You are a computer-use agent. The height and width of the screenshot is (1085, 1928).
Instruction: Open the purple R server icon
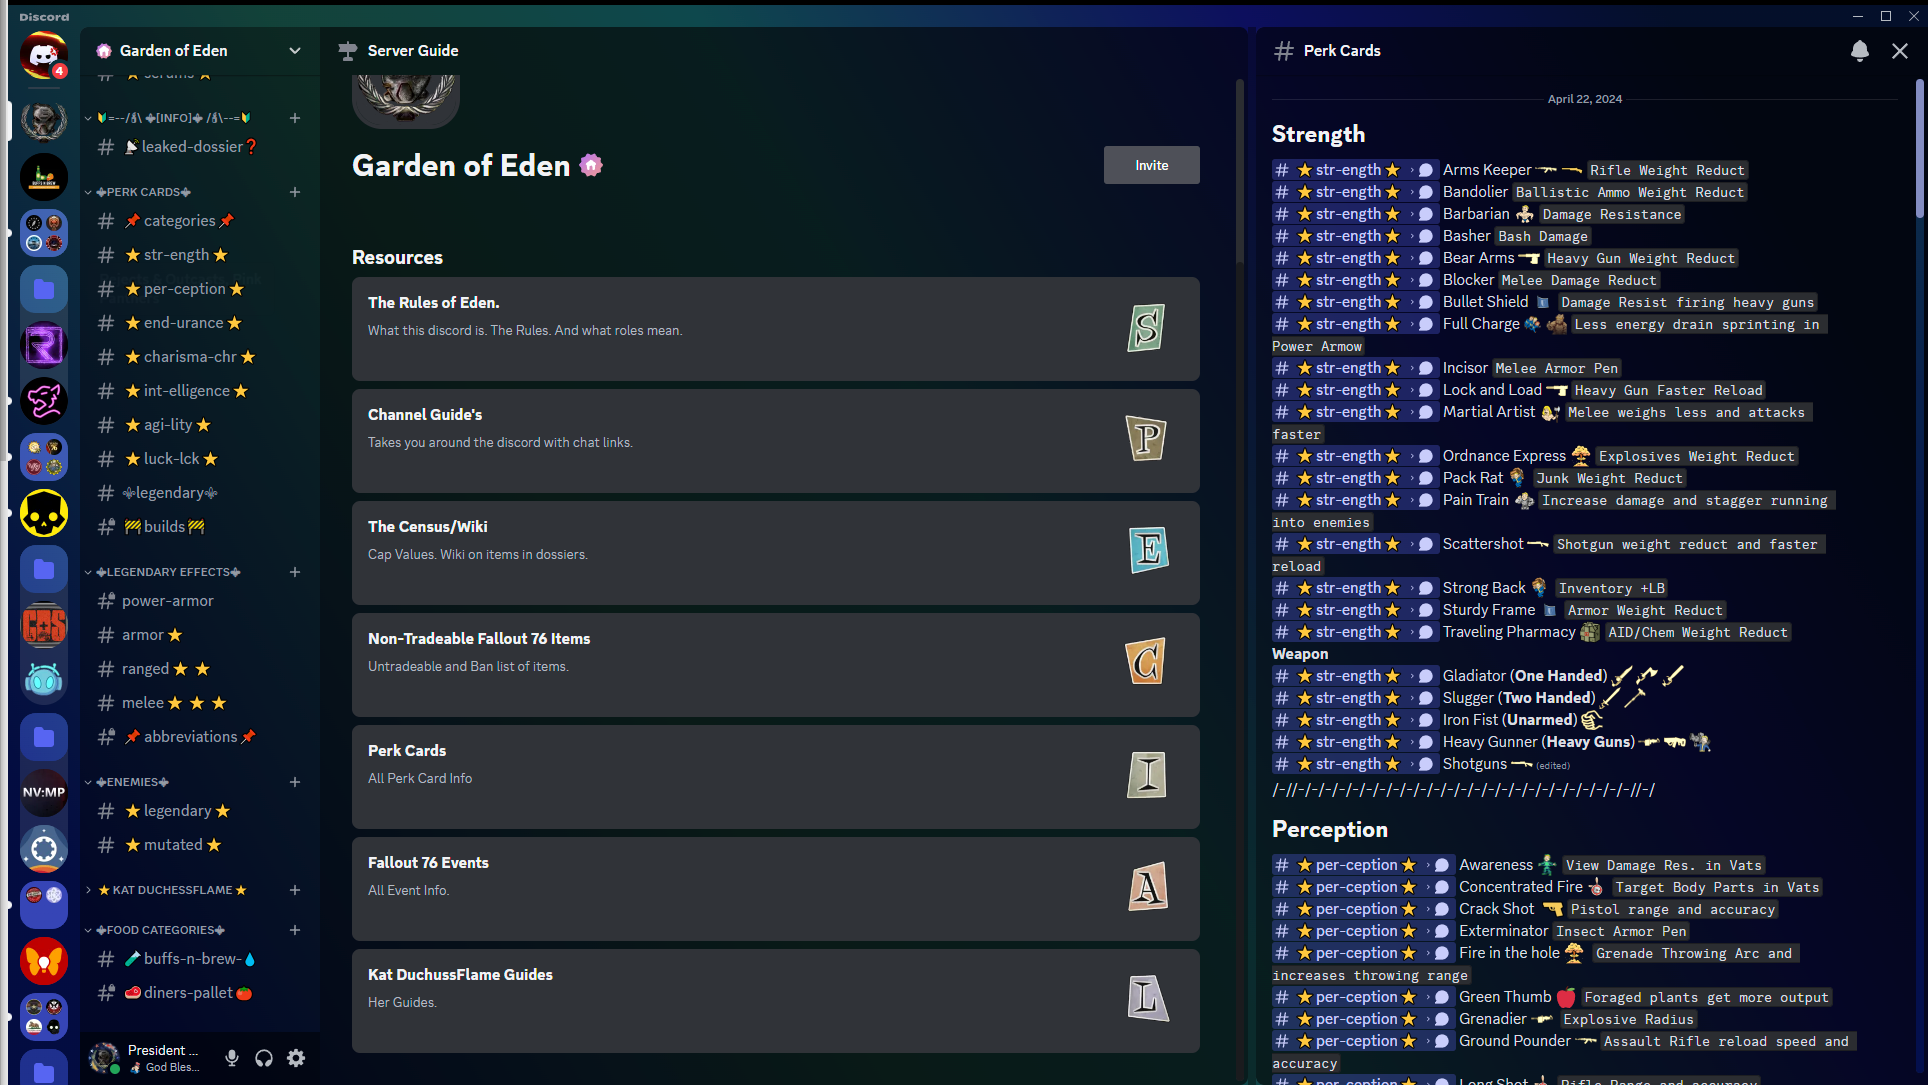pyautogui.click(x=44, y=345)
